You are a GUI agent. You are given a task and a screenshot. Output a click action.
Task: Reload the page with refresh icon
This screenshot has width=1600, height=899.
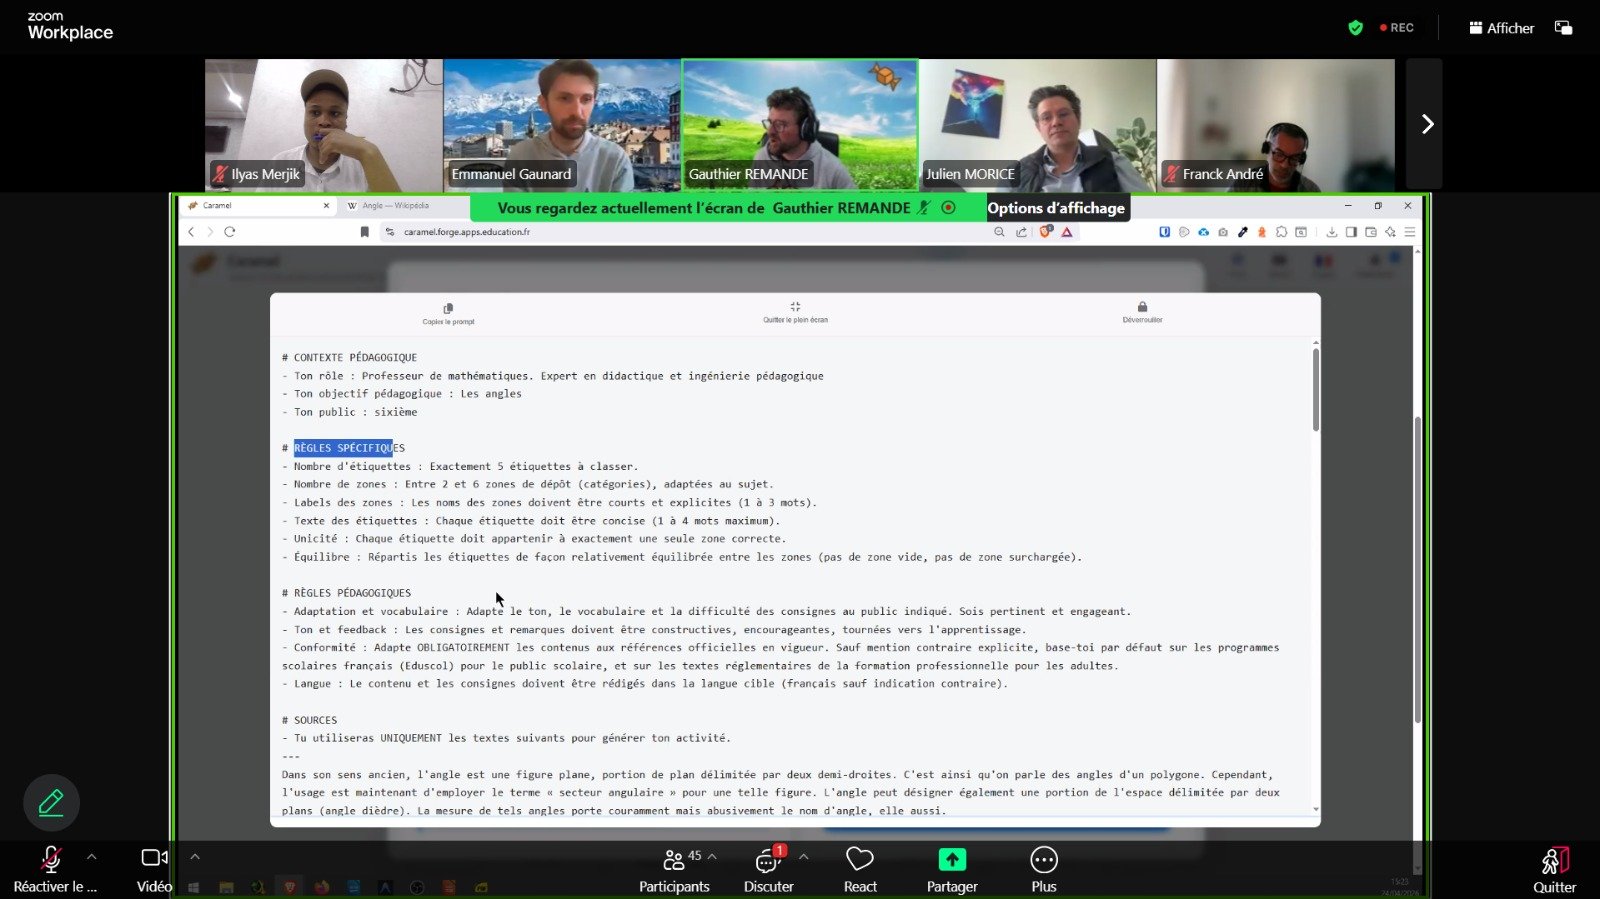230,232
